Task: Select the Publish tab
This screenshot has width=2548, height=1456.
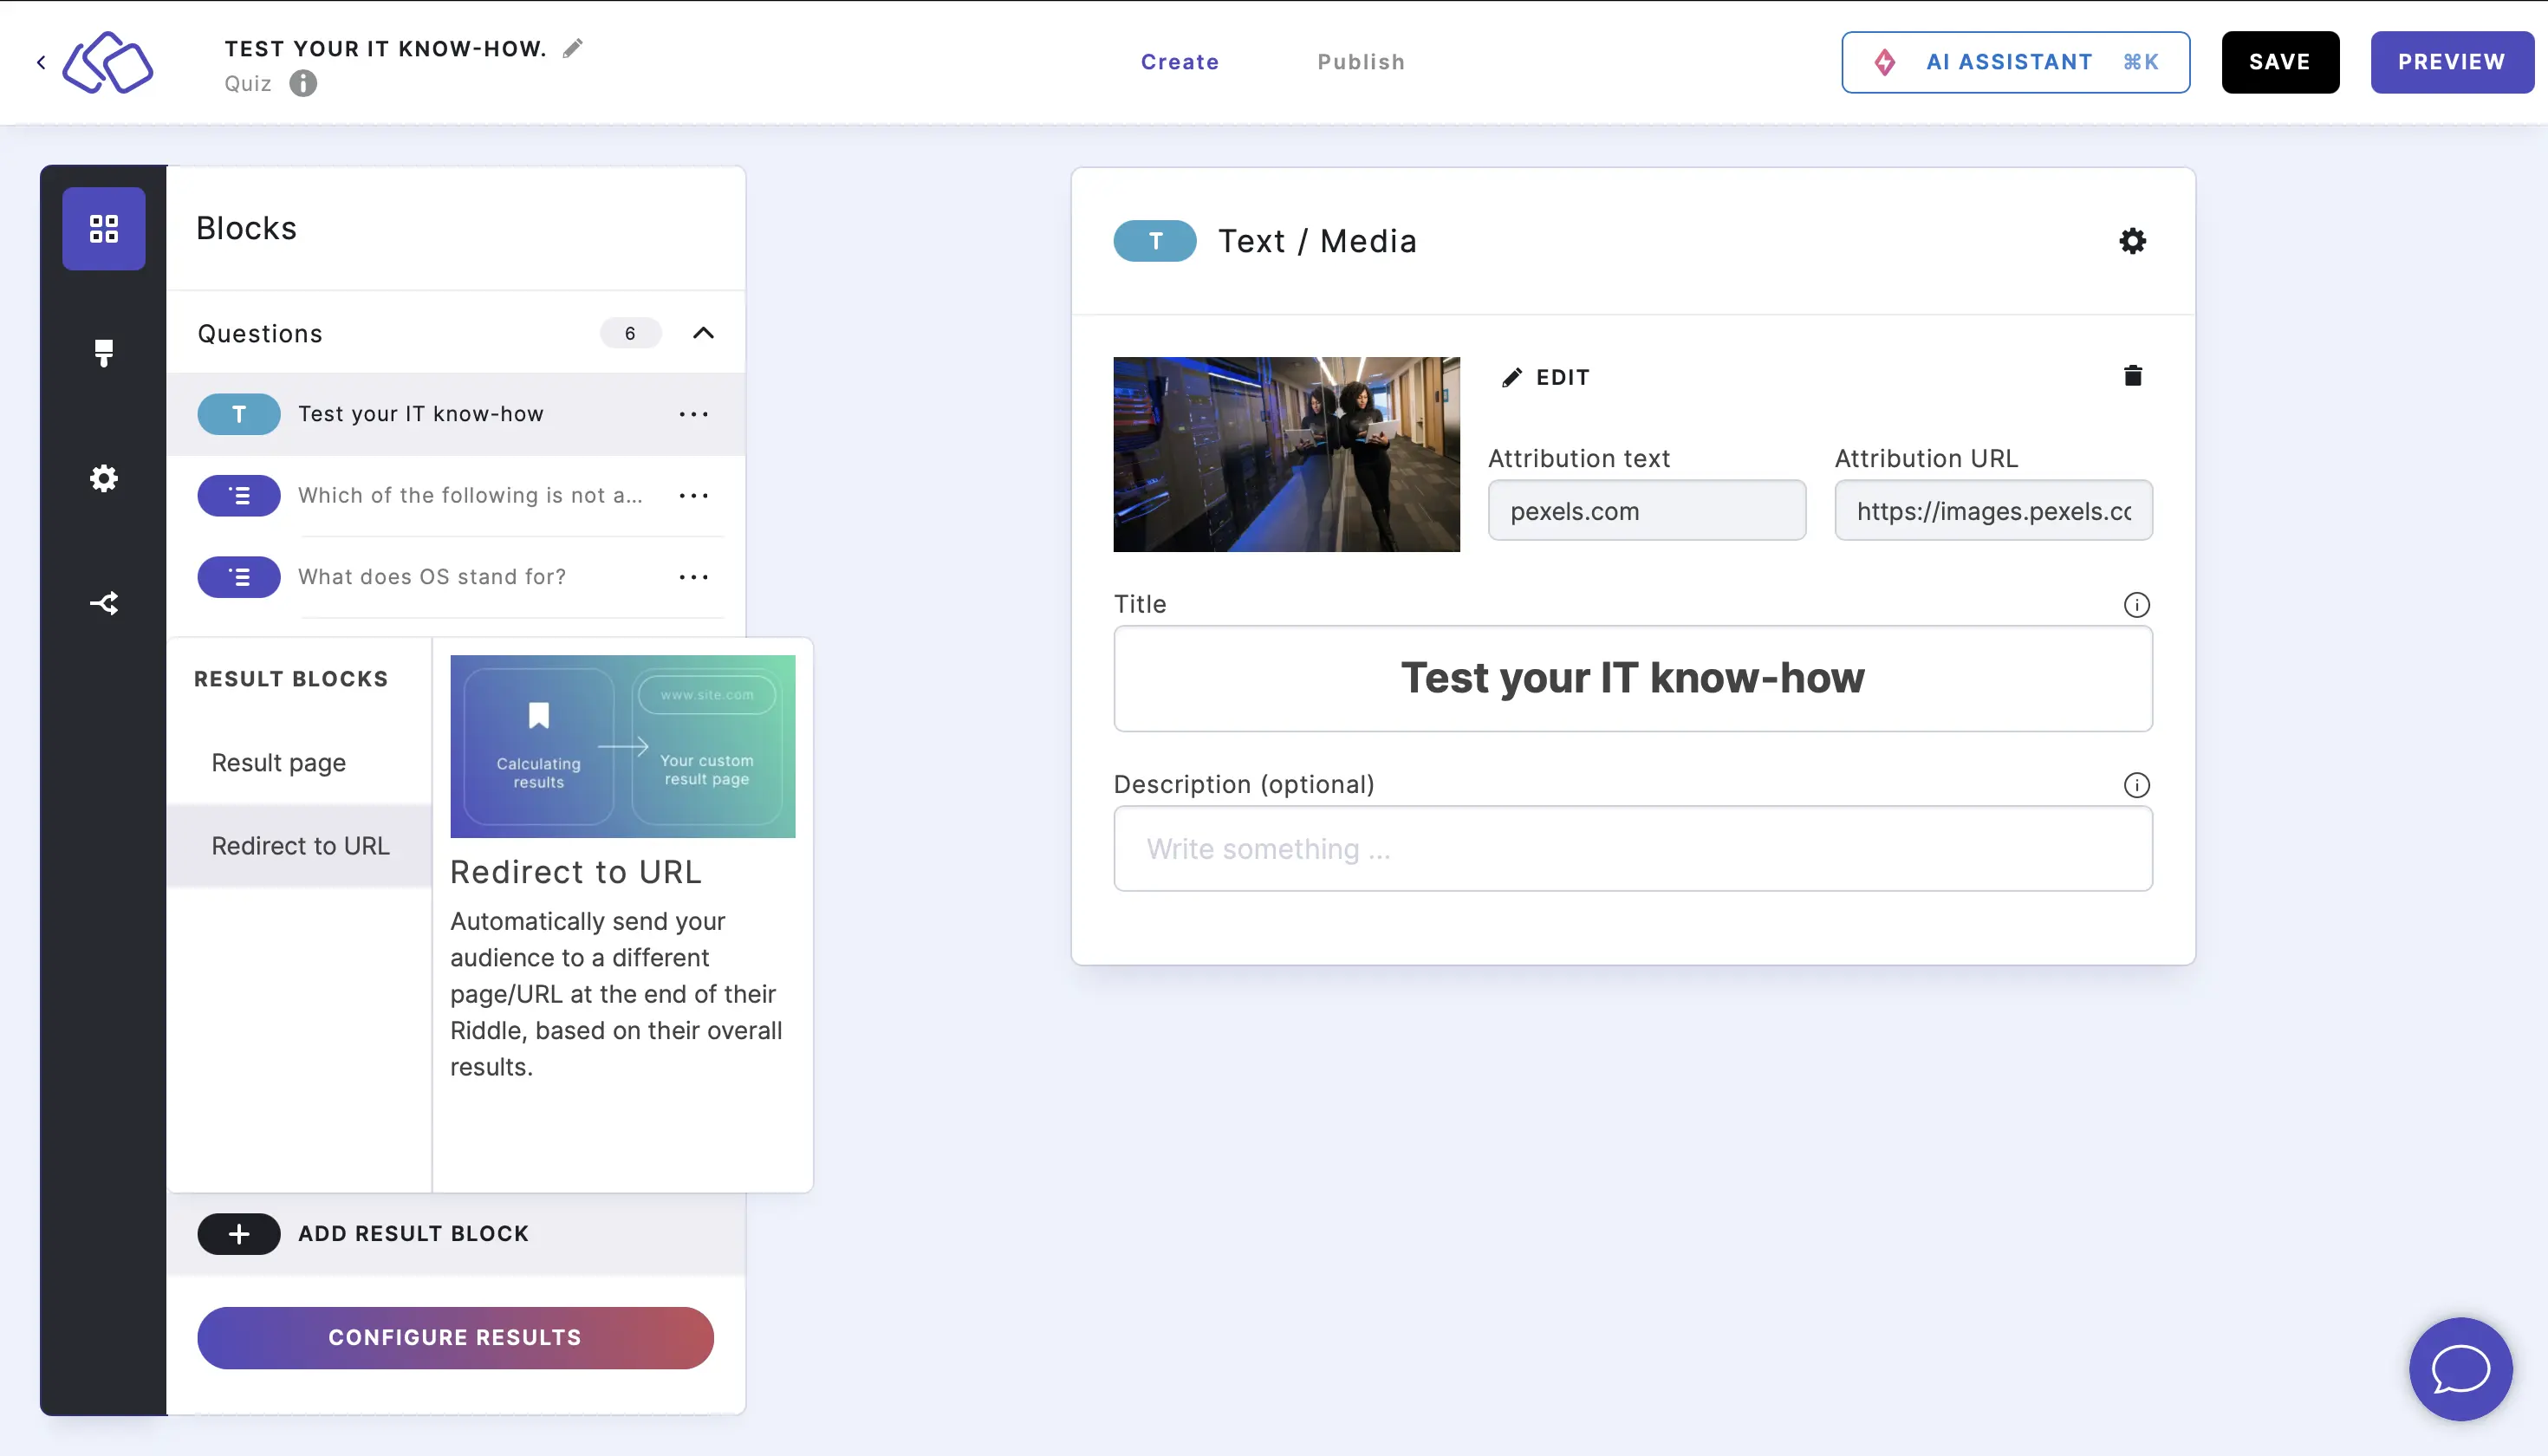Action: point(1362,62)
